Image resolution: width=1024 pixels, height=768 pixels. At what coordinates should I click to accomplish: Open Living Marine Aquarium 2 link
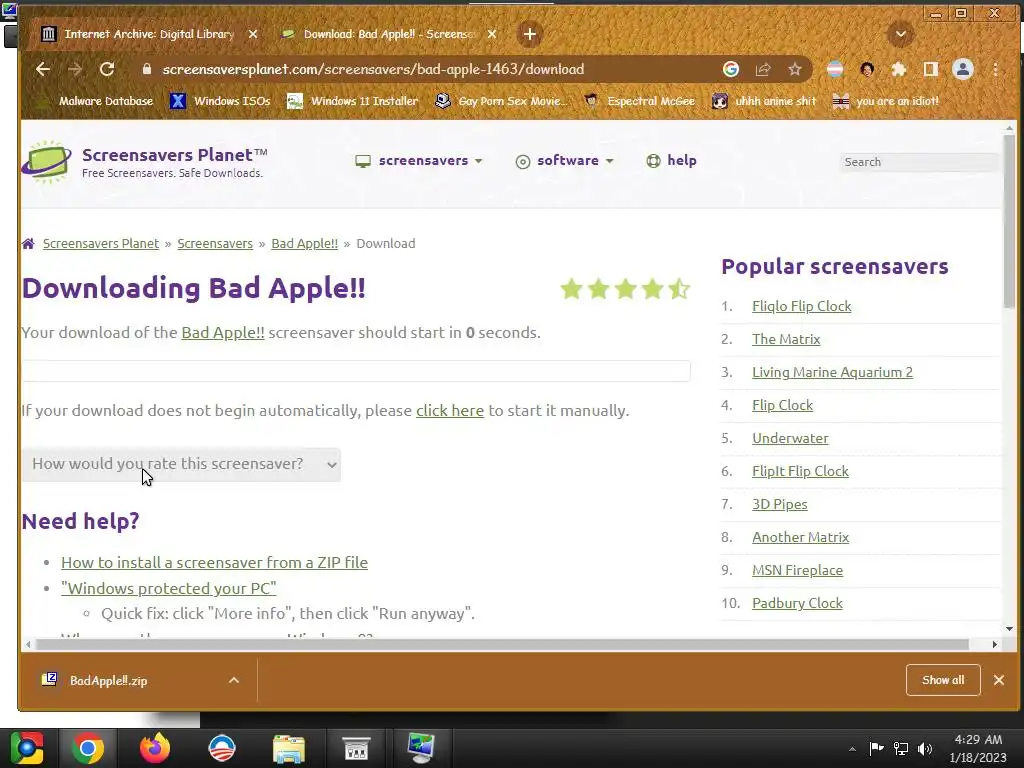(x=832, y=372)
